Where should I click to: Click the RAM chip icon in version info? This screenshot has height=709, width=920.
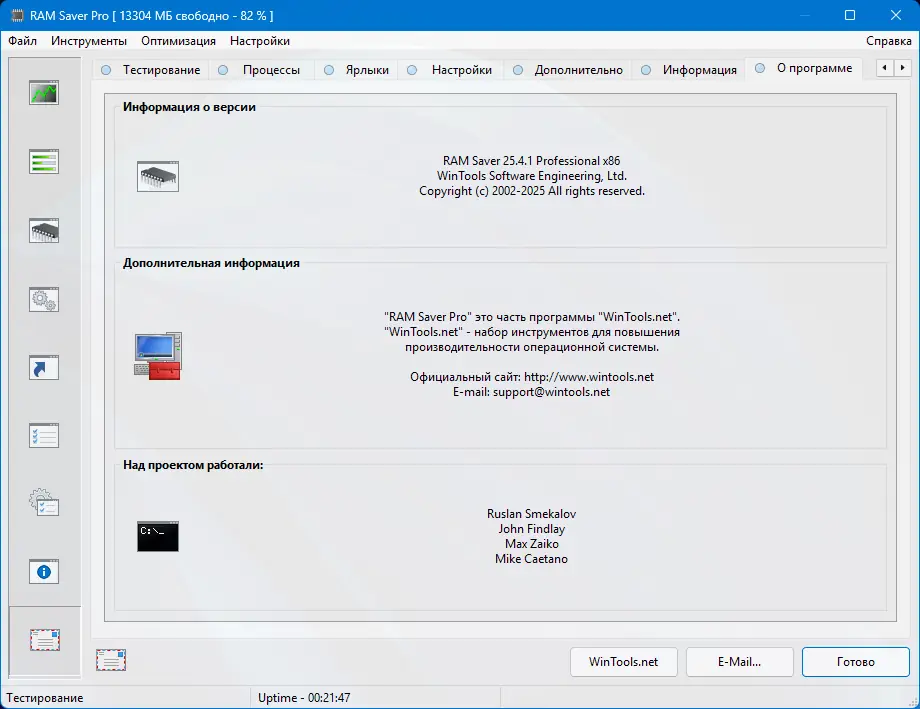coord(158,176)
